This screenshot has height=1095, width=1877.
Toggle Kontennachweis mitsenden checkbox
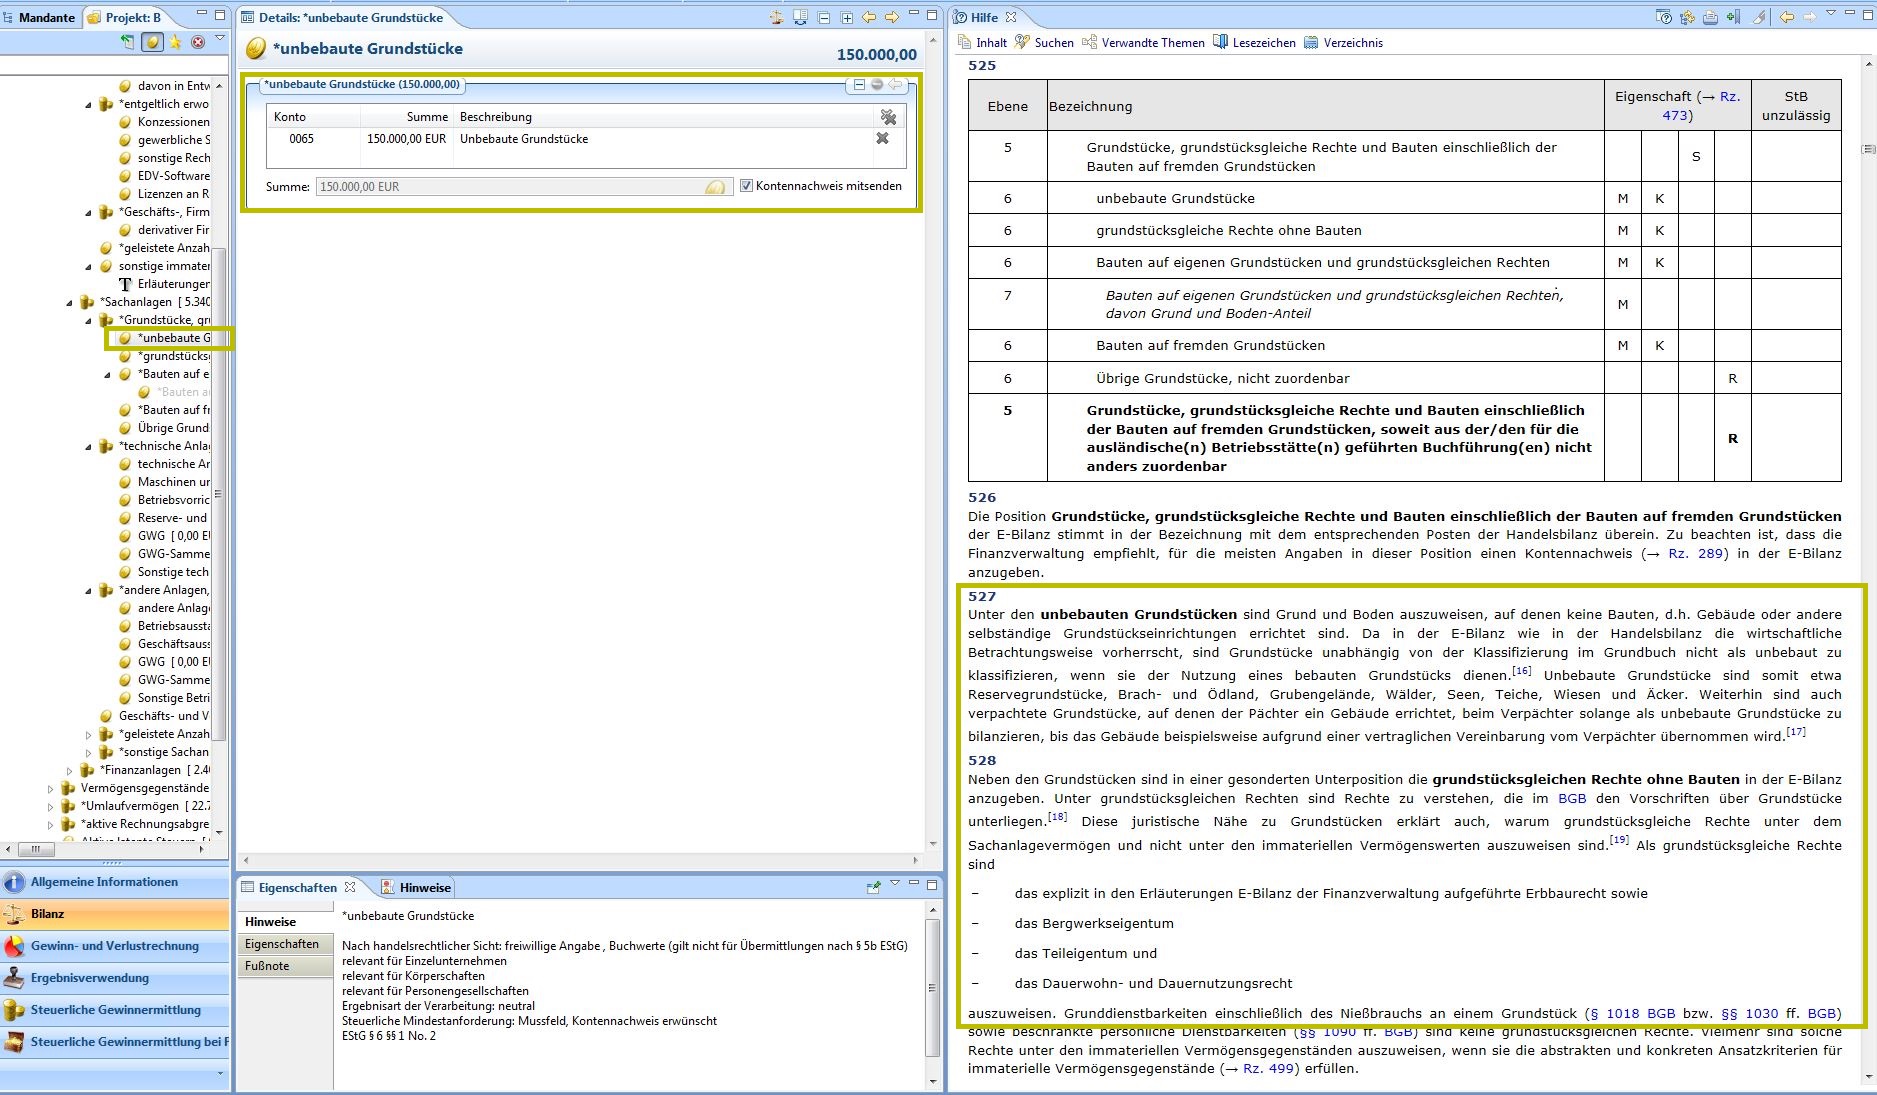pyautogui.click(x=746, y=186)
